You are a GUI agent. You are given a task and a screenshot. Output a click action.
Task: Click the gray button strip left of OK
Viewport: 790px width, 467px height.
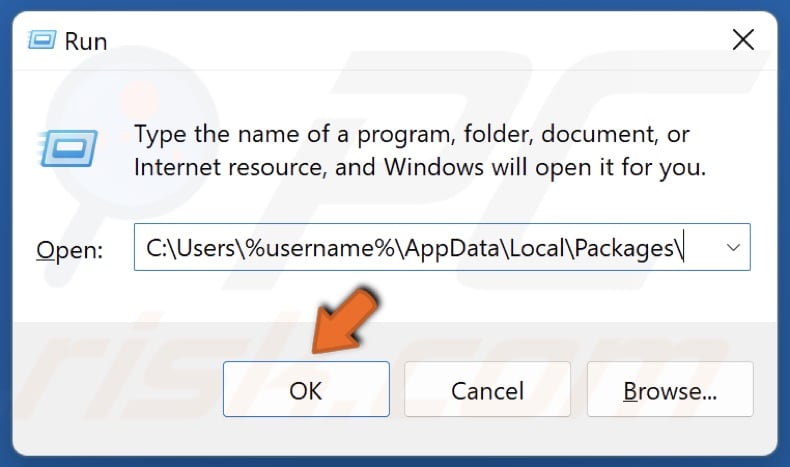click(118, 389)
